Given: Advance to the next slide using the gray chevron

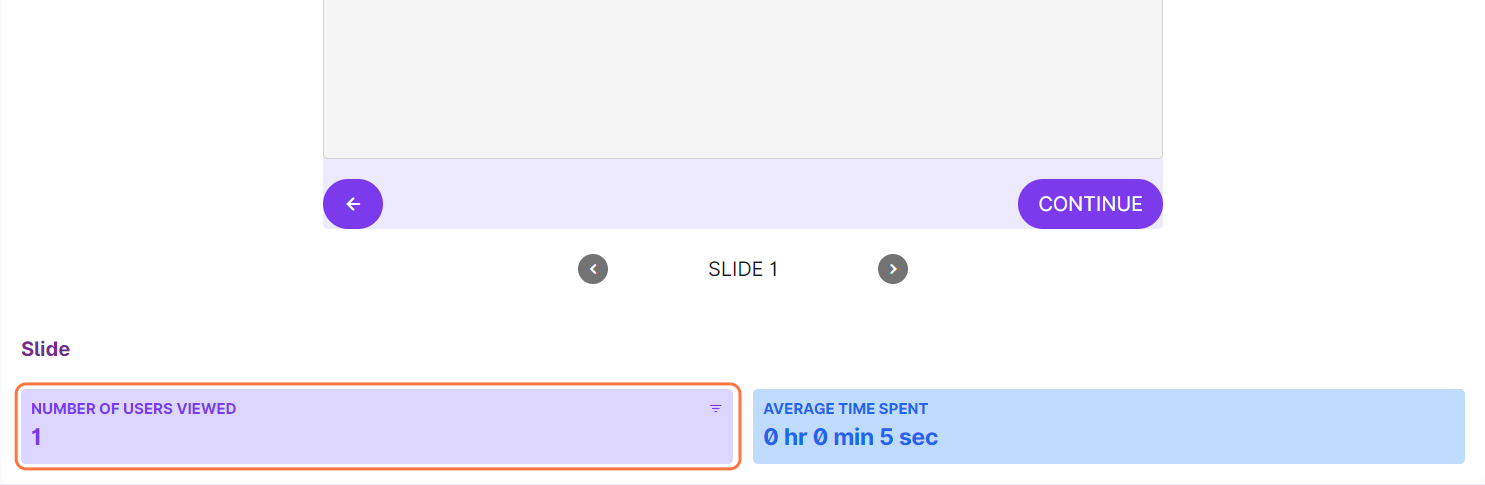Looking at the screenshot, I should (x=893, y=269).
